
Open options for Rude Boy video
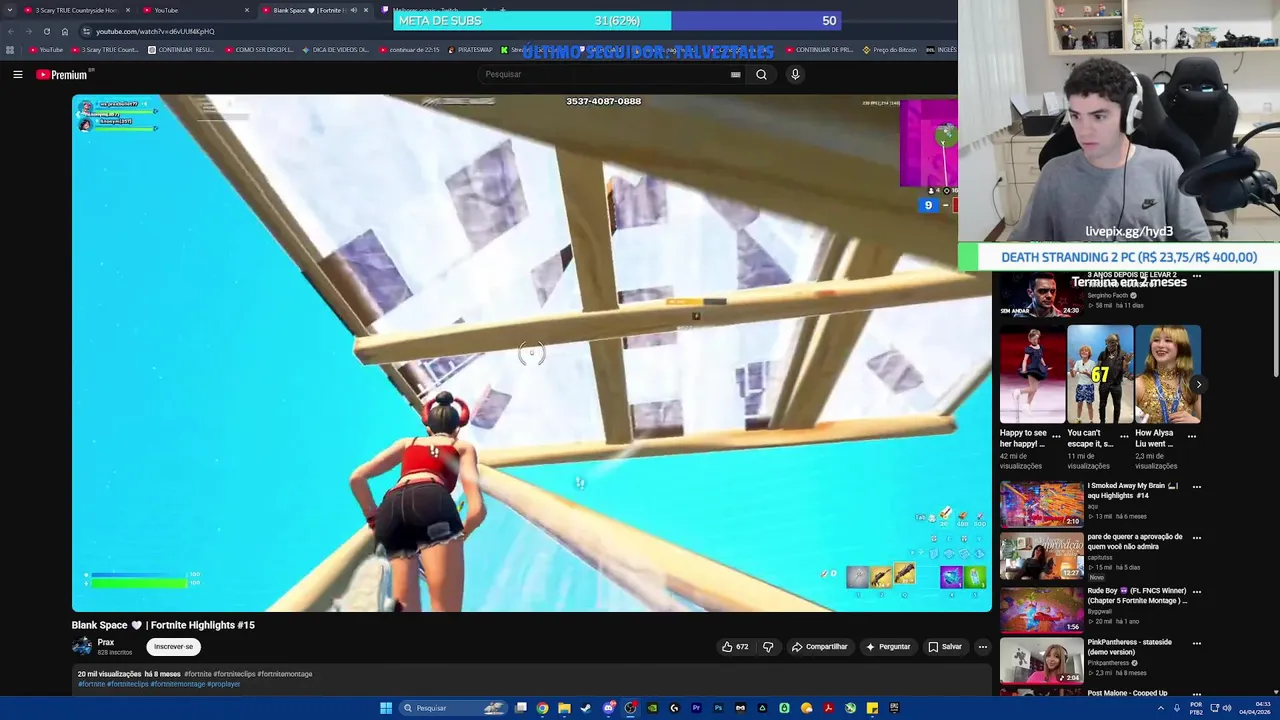point(1196,592)
